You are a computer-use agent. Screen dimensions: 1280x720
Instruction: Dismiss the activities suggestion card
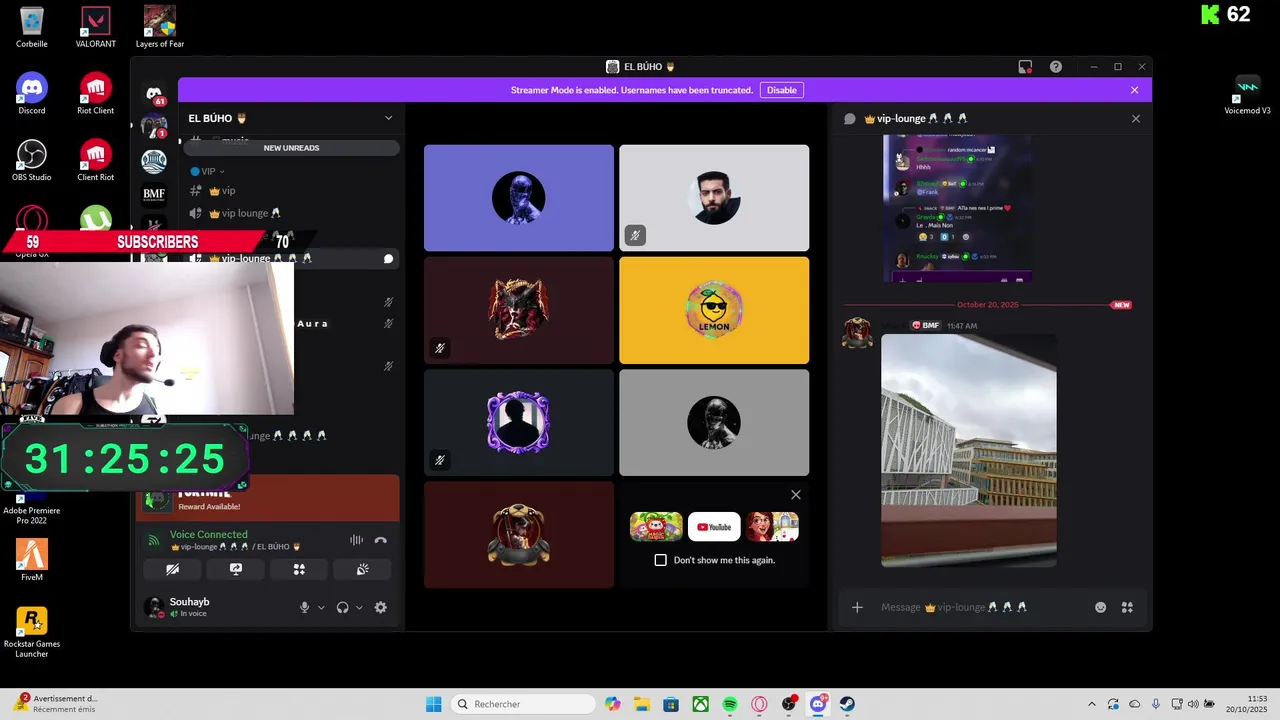click(x=796, y=495)
